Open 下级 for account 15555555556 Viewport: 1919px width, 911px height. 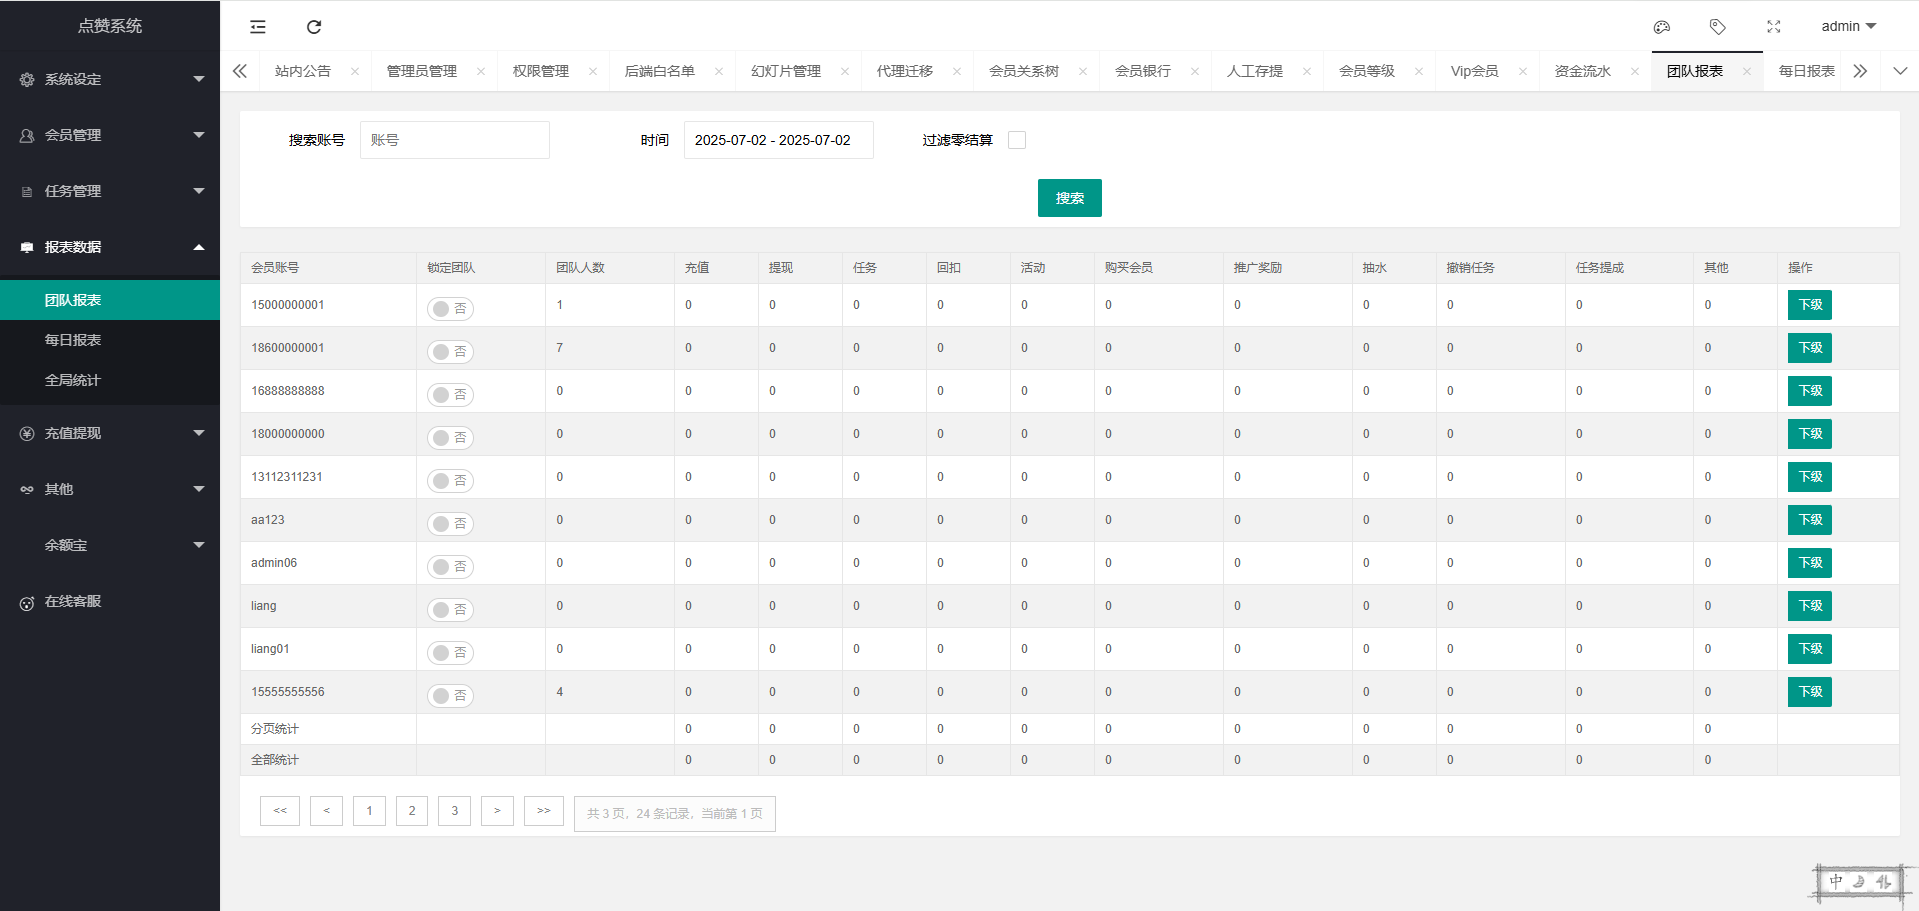point(1810,692)
